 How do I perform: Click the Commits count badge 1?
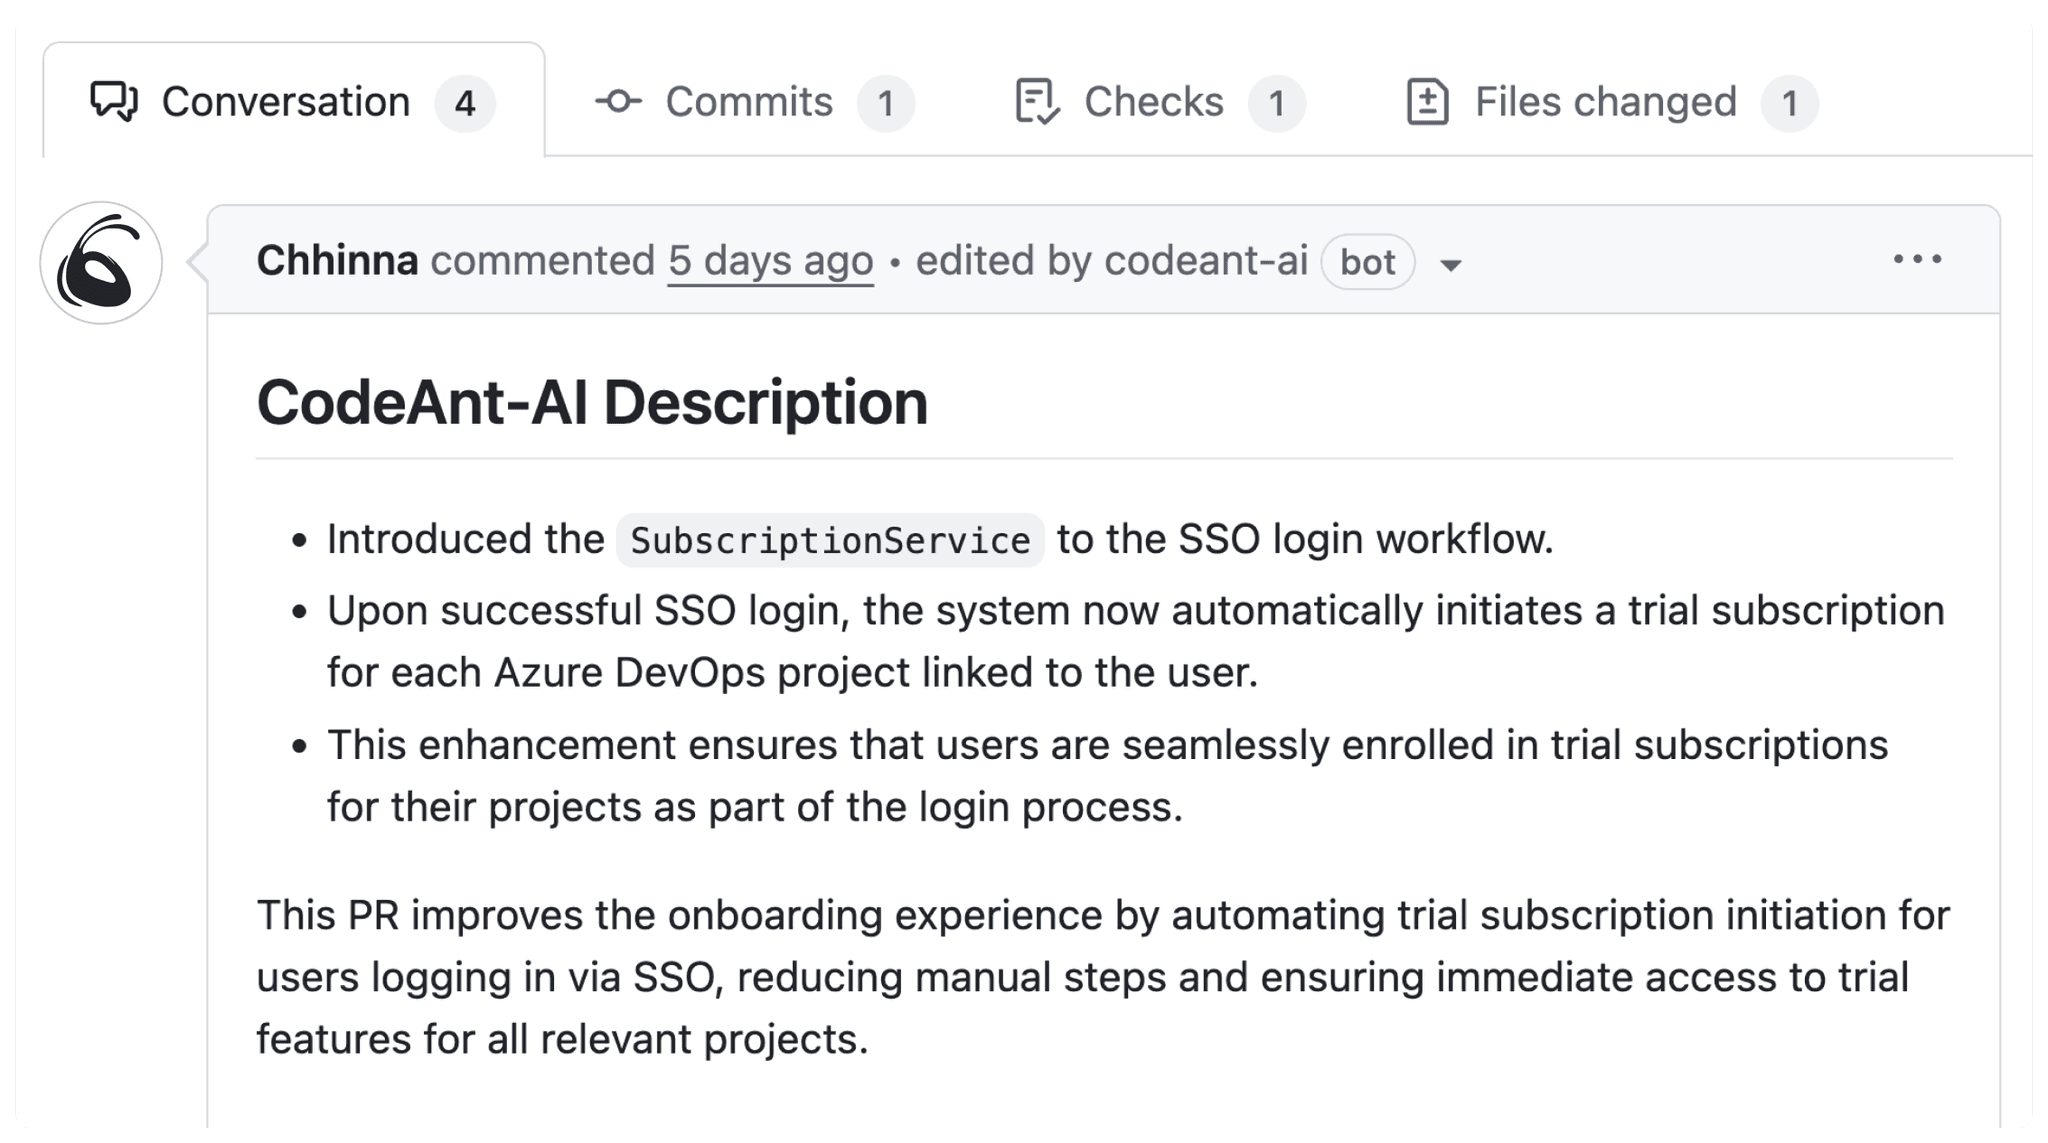tap(886, 103)
